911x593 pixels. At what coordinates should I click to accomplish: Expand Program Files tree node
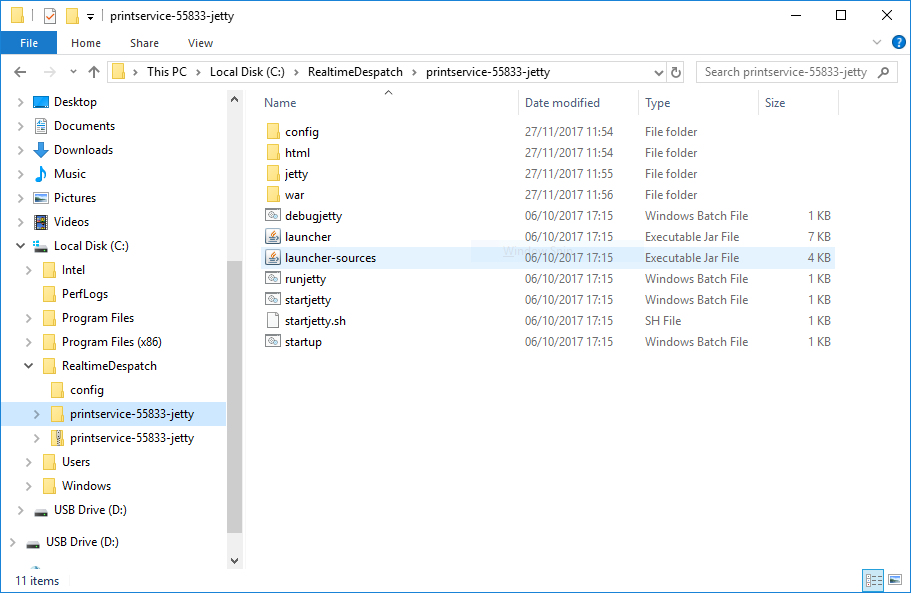coord(28,318)
